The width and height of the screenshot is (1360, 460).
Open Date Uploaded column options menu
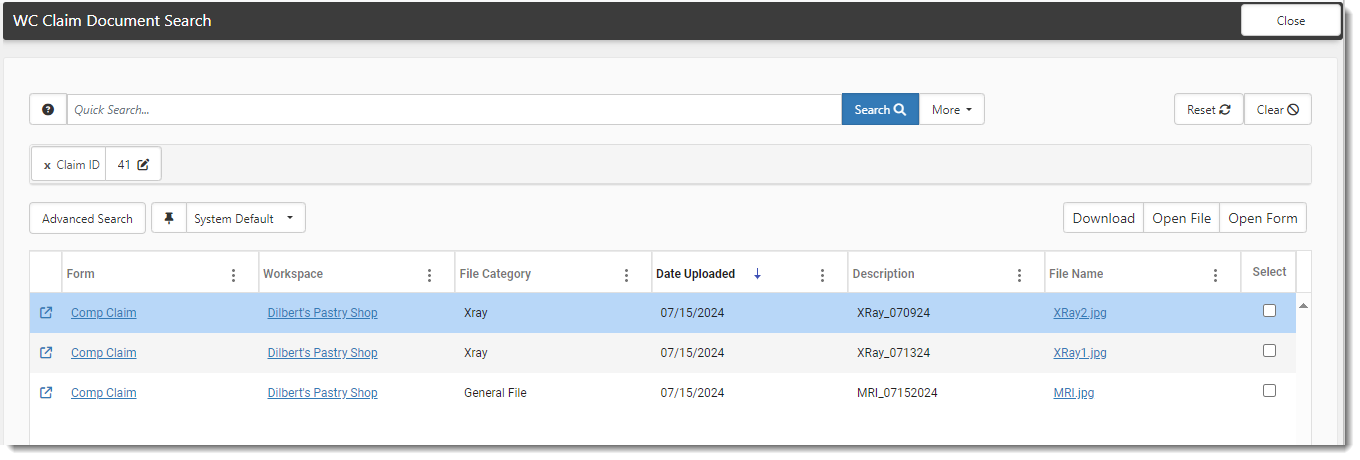coord(823,275)
